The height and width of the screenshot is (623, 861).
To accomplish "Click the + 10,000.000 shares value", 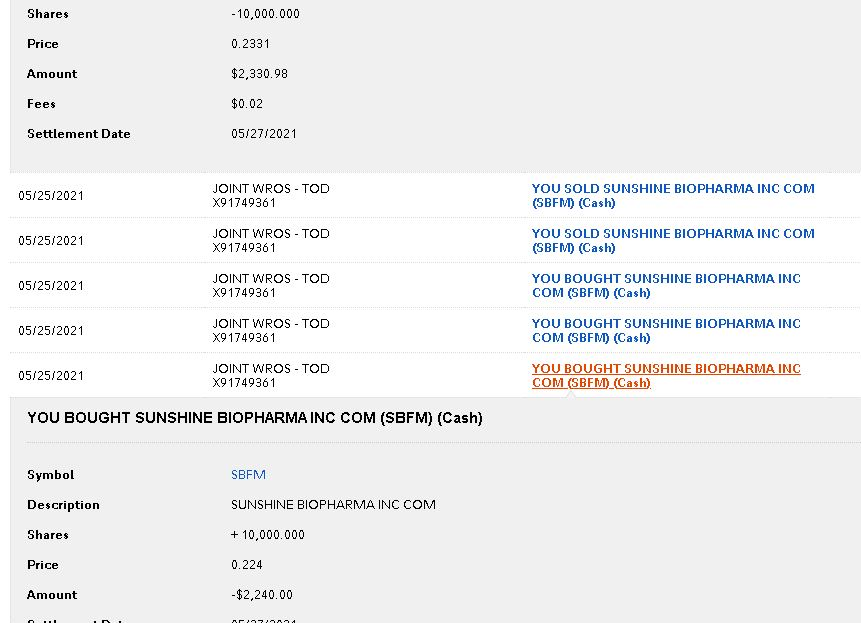I will [x=267, y=535].
